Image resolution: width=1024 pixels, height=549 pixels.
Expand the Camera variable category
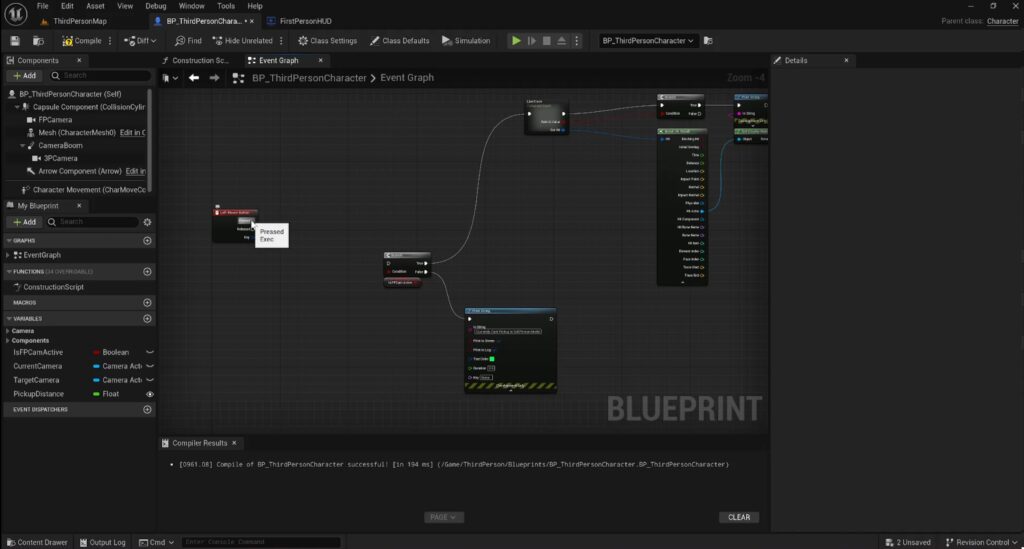[8, 331]
